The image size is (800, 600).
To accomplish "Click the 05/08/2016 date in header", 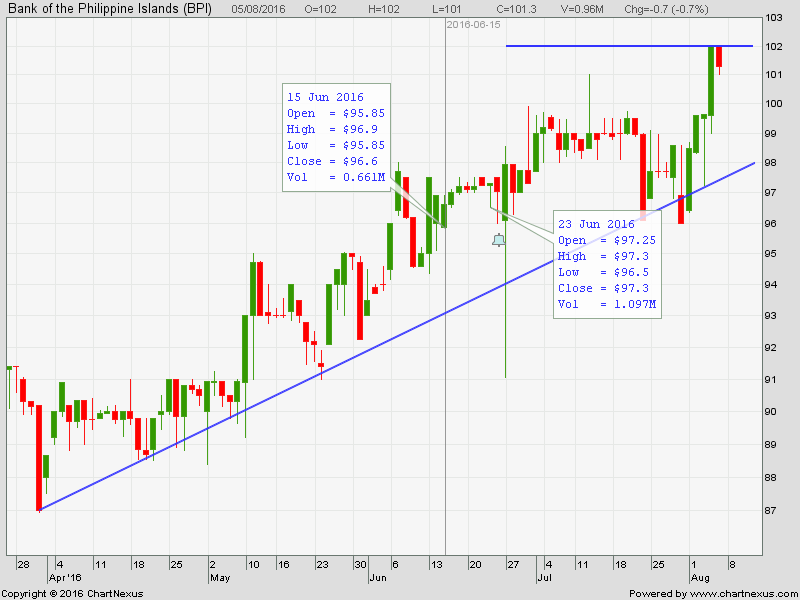I will [x=258, y=9].
